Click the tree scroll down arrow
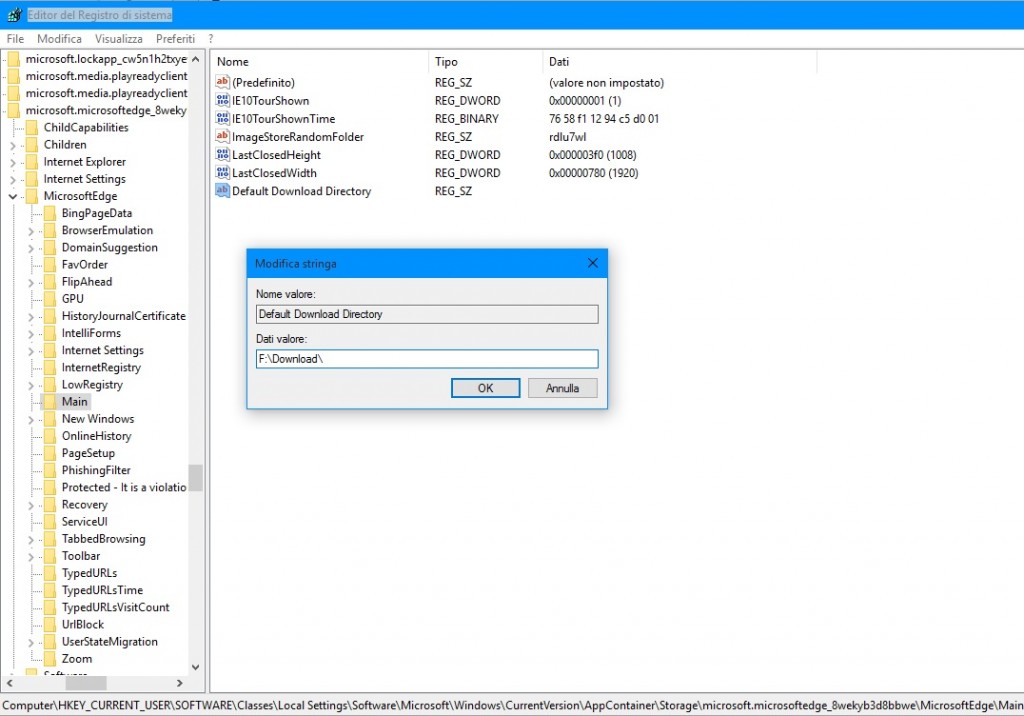This screenshot has height=716, width=1024. pos(195,667)
